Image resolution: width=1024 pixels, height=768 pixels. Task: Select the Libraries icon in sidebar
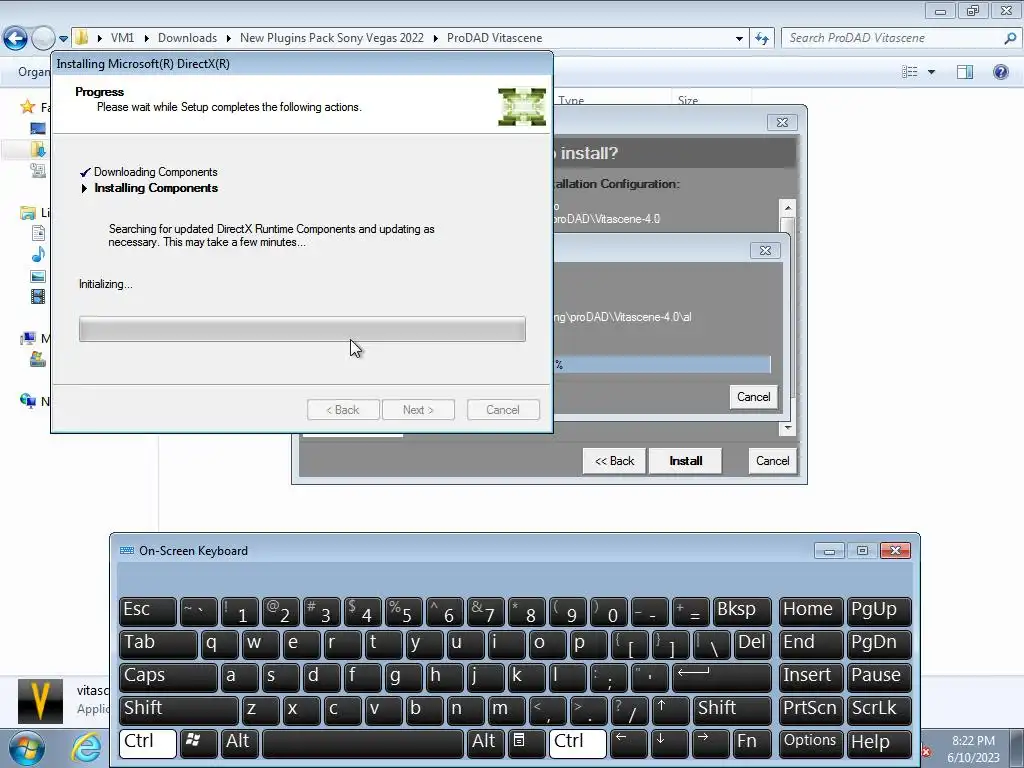27,212
